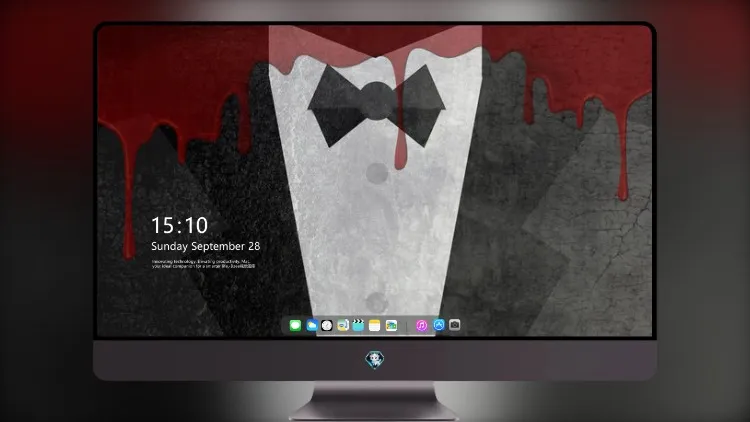Open the Photos gallery app in dock
The image size is (750, 422).
tap(391, 325)
